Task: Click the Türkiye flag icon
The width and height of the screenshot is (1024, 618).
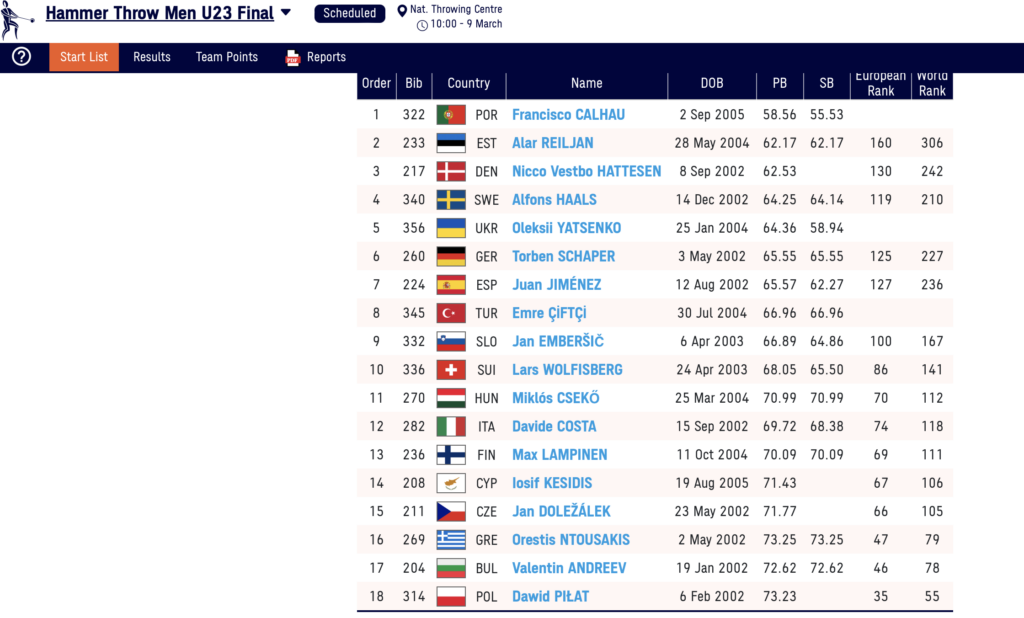Action: [x=451, y=313]
